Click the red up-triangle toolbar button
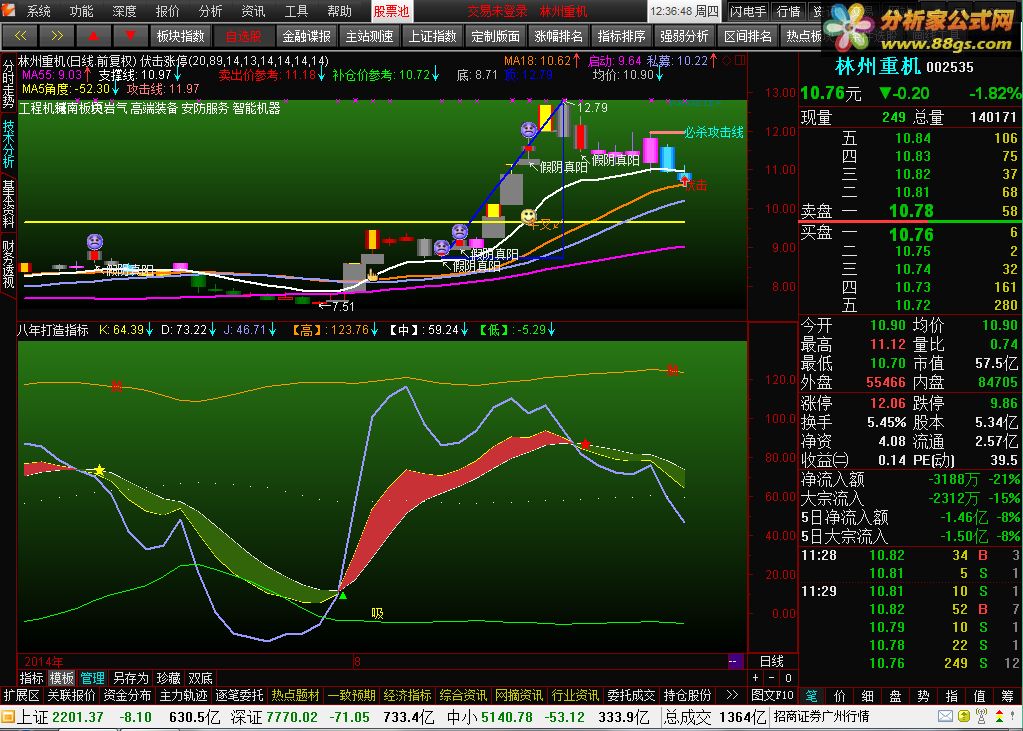 click(x=94, y=36)
